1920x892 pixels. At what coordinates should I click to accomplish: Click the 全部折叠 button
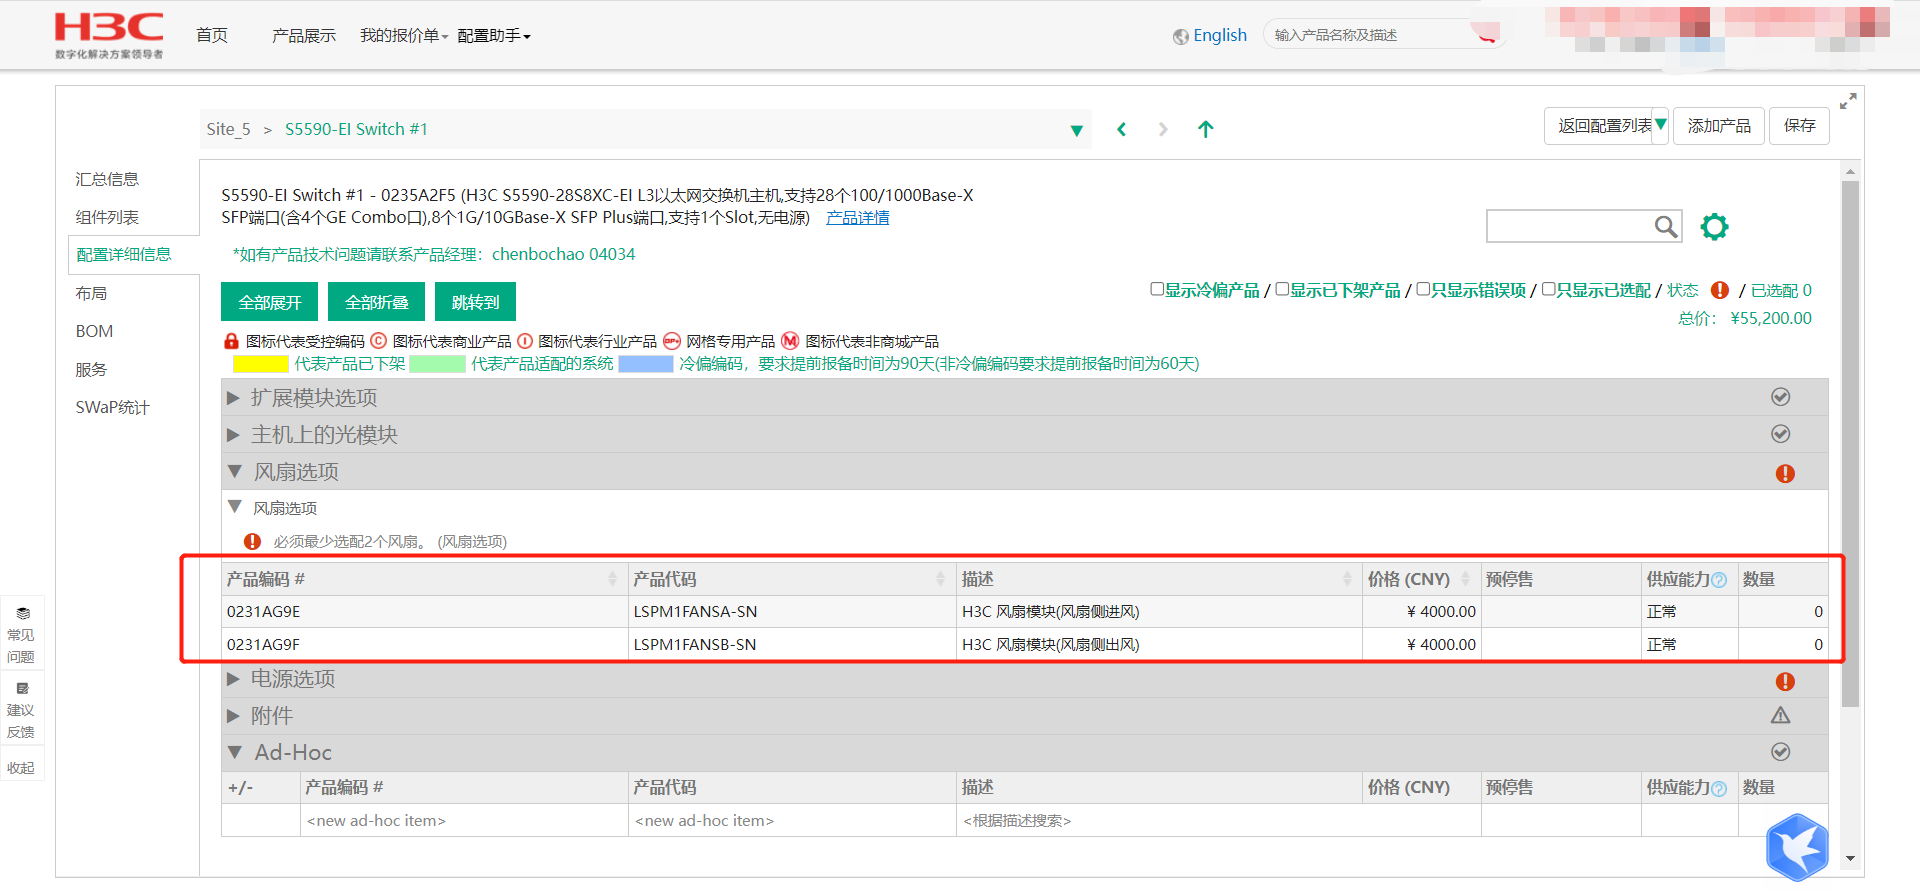tap(377, 302)
